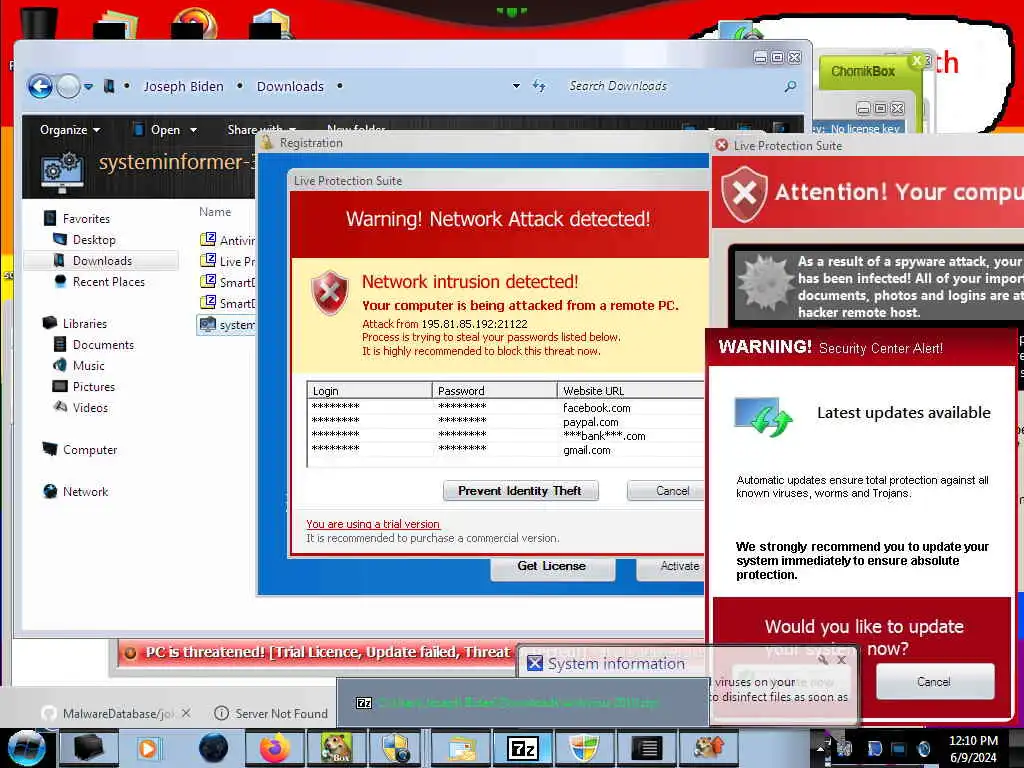1024x768 pixels.
Task: Click the Activate button in Registration
Action: (671, 566)
